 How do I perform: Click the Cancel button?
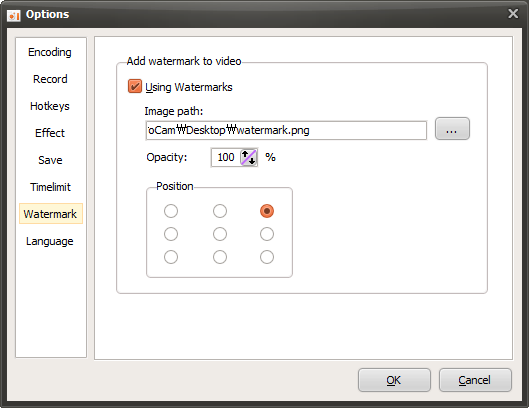pyautogui.click(x=475, y=380)
